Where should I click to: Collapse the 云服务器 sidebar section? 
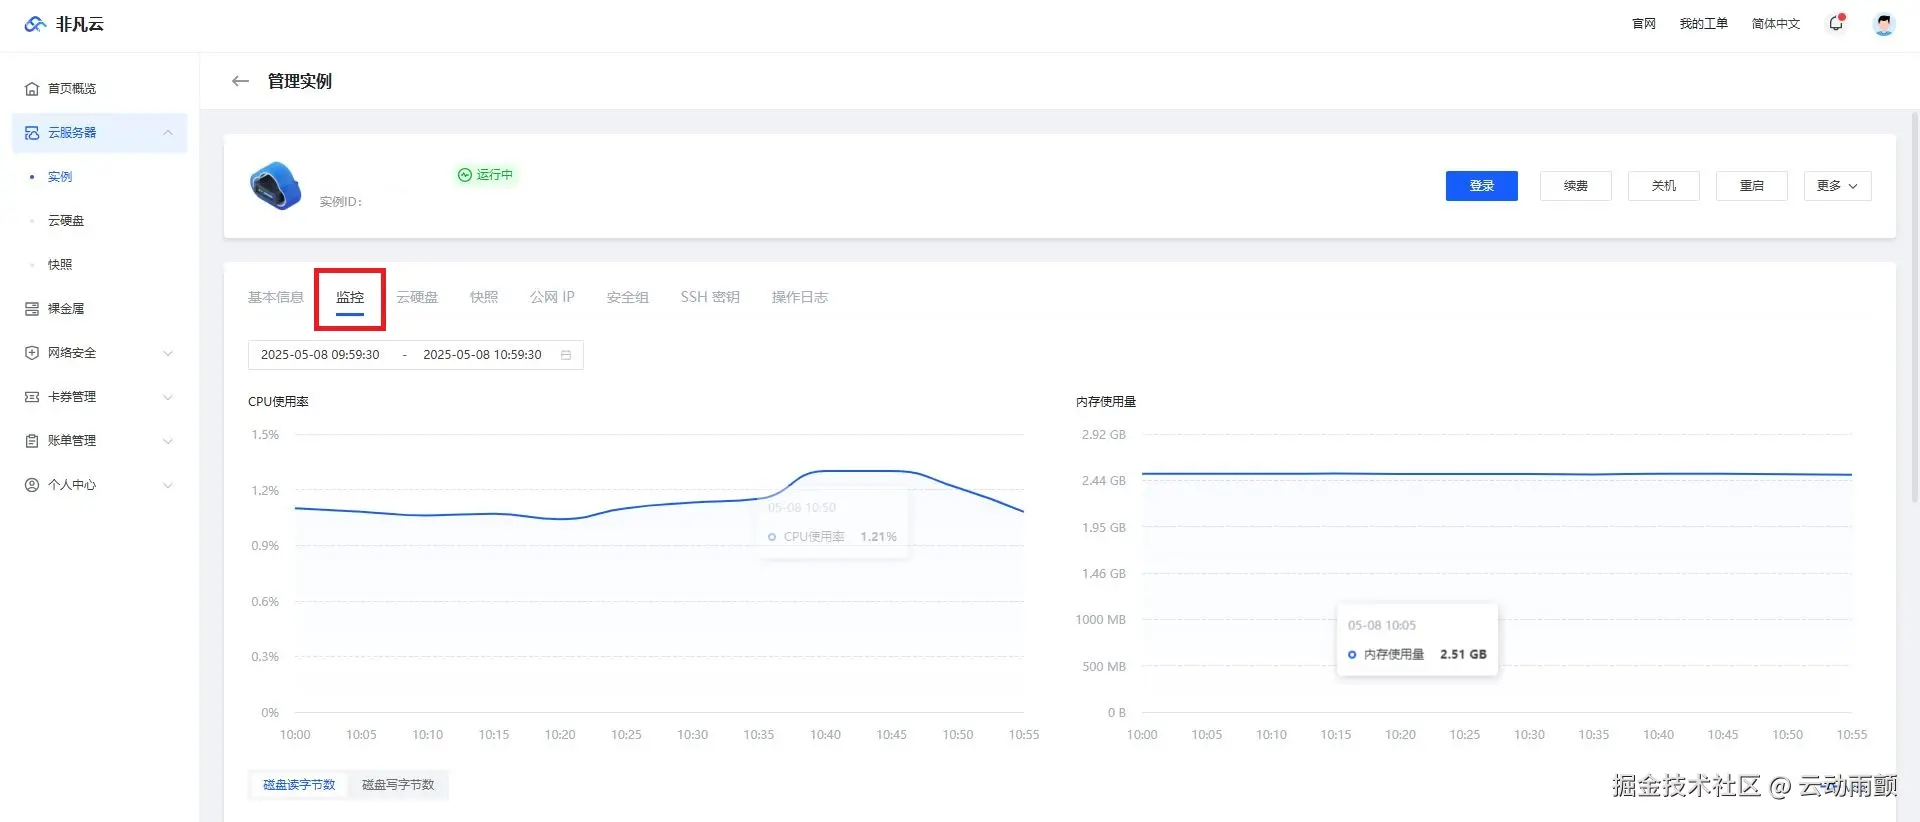(167, 133)
